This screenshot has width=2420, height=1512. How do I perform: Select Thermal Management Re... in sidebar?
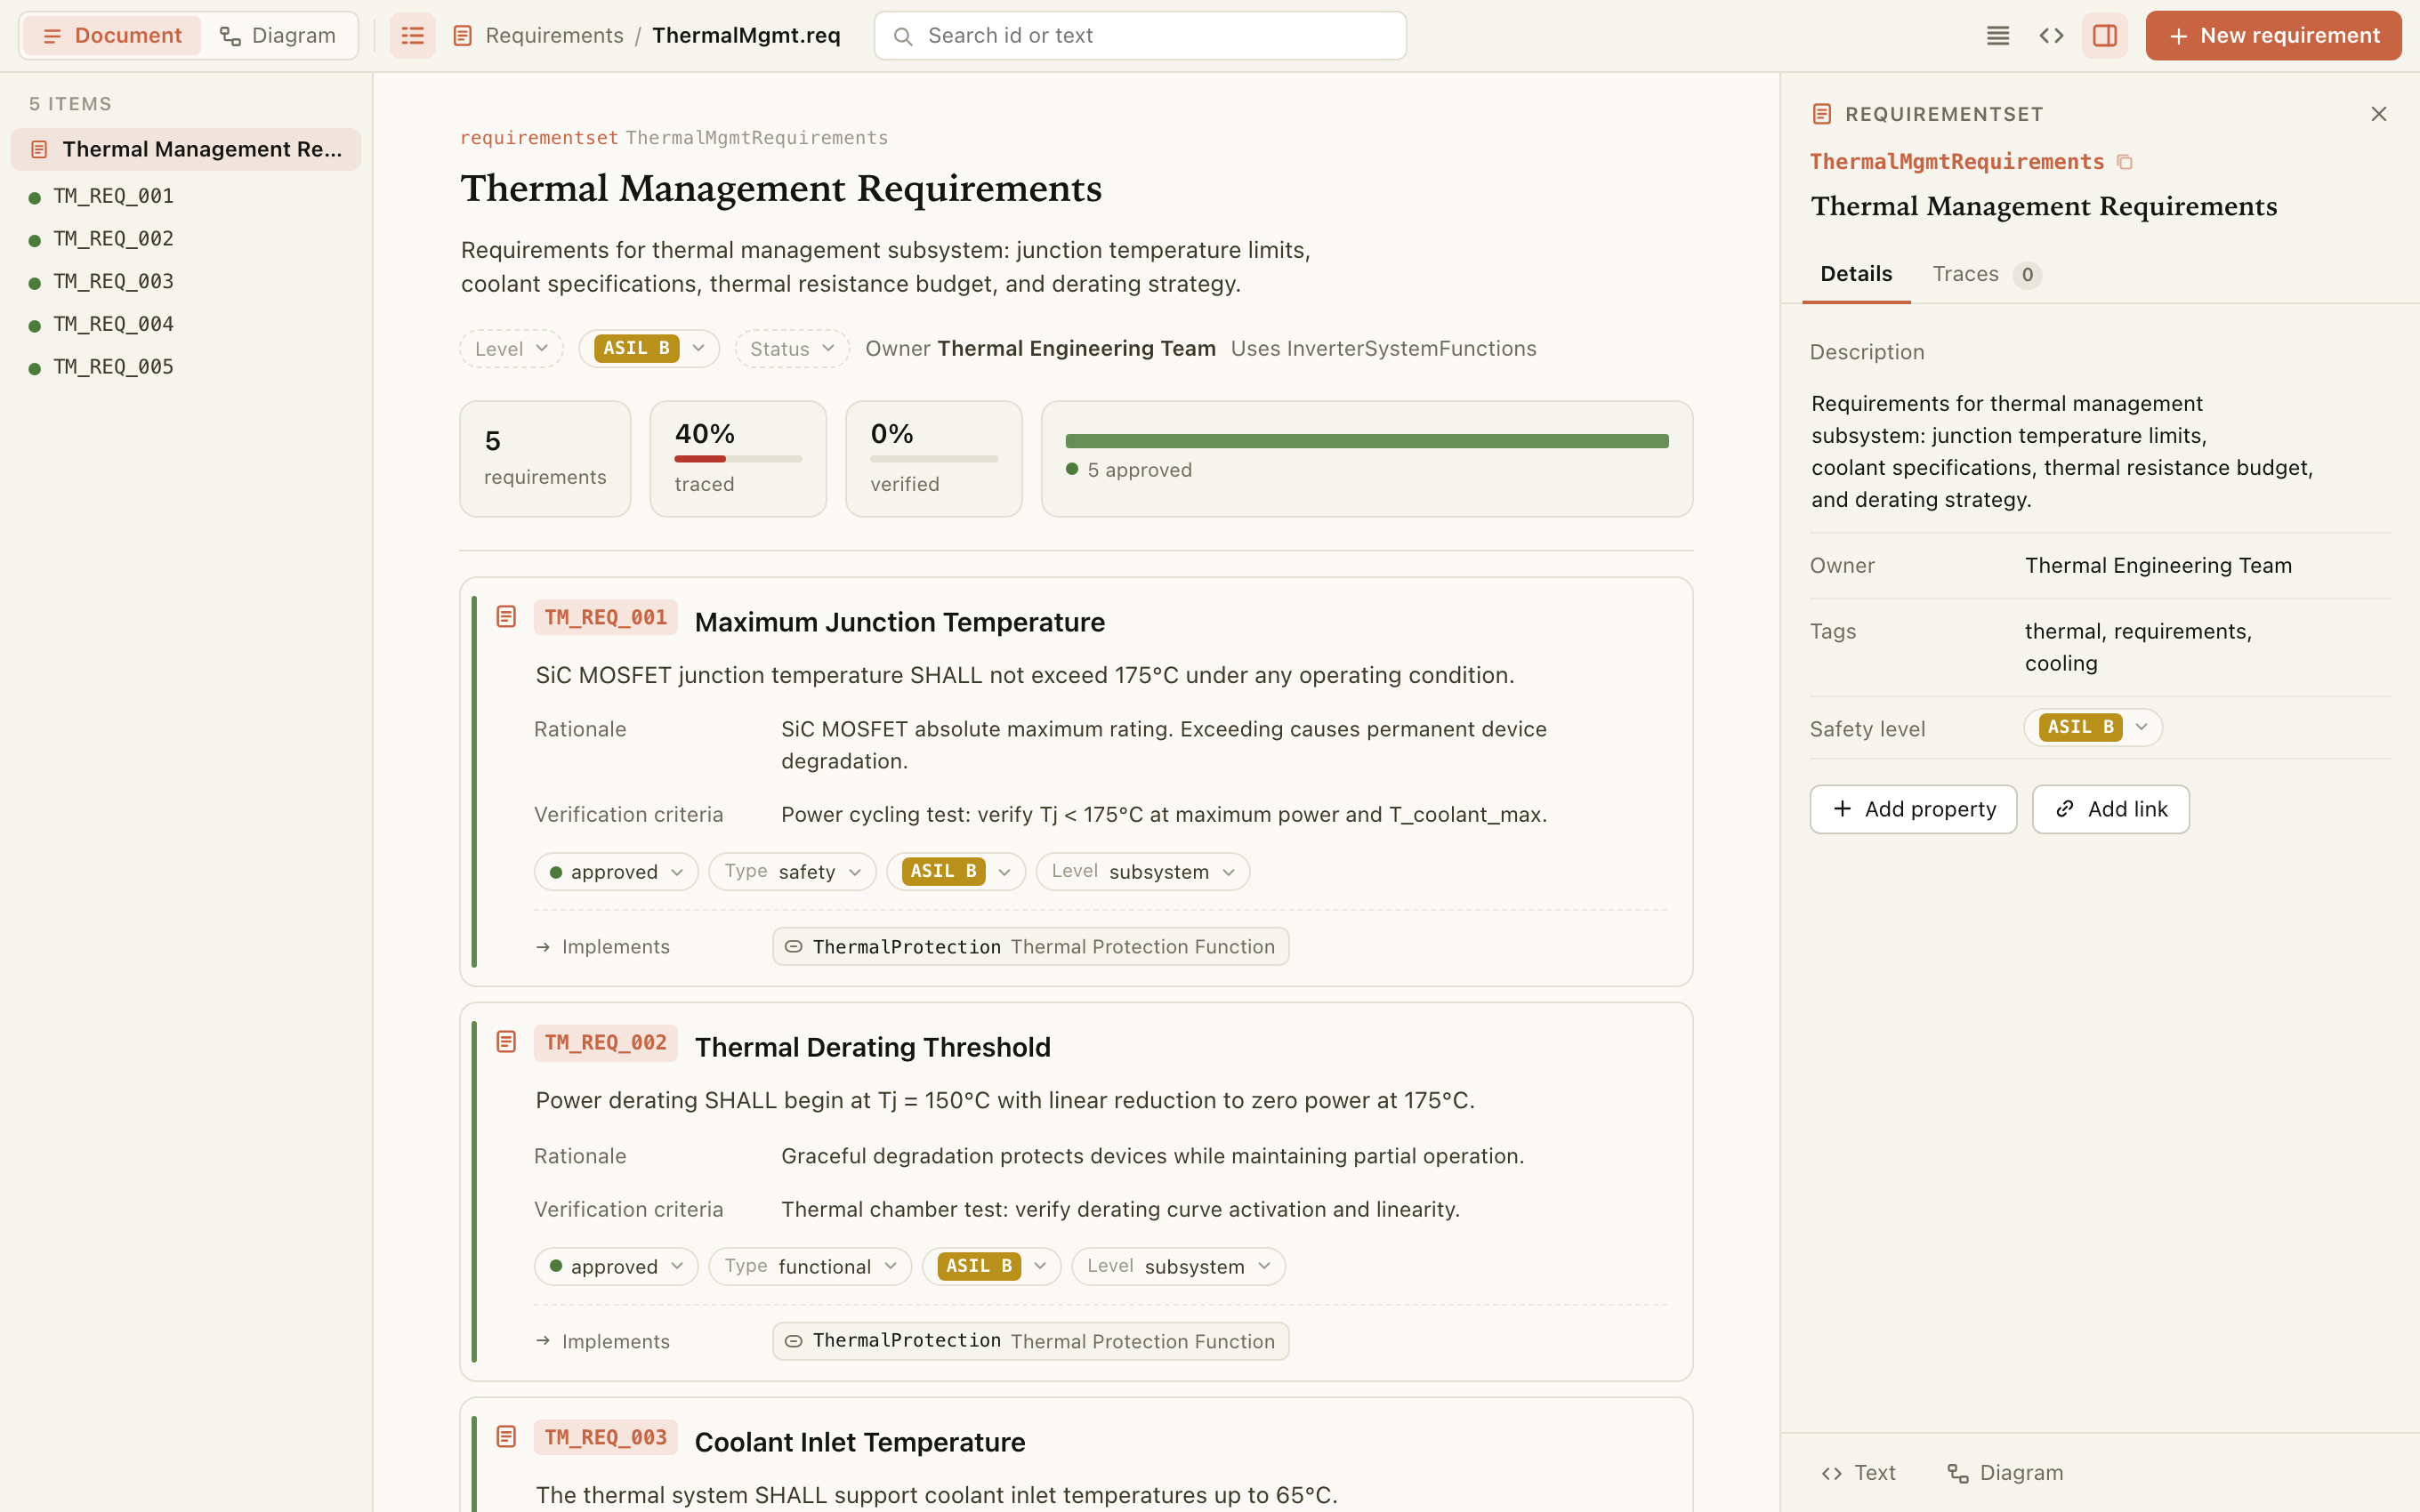(186, 149)
